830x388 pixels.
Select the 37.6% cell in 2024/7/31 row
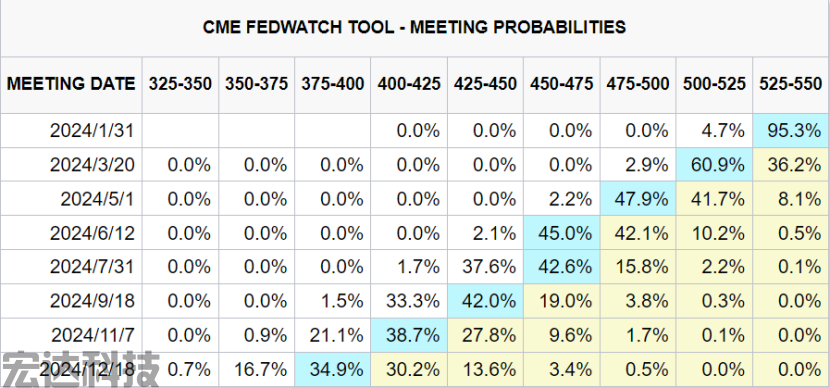(485, 267)
